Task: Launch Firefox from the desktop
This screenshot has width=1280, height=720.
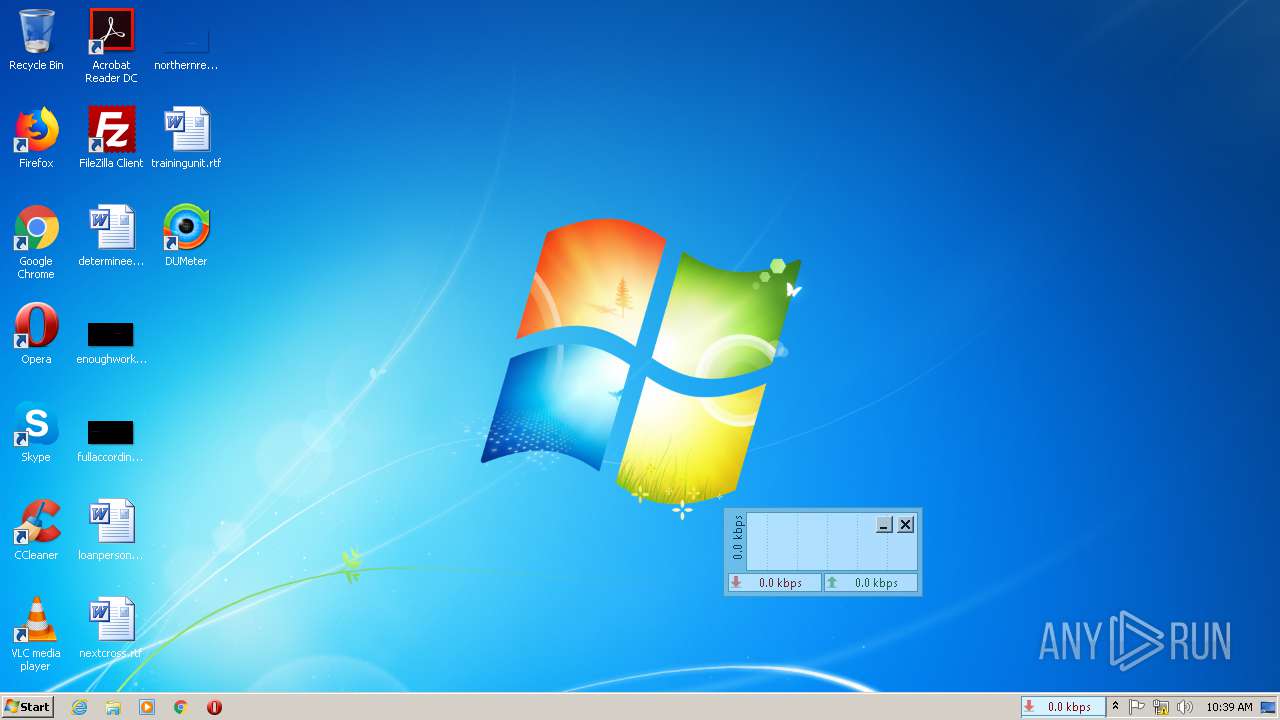Action: tap(36, 139)
